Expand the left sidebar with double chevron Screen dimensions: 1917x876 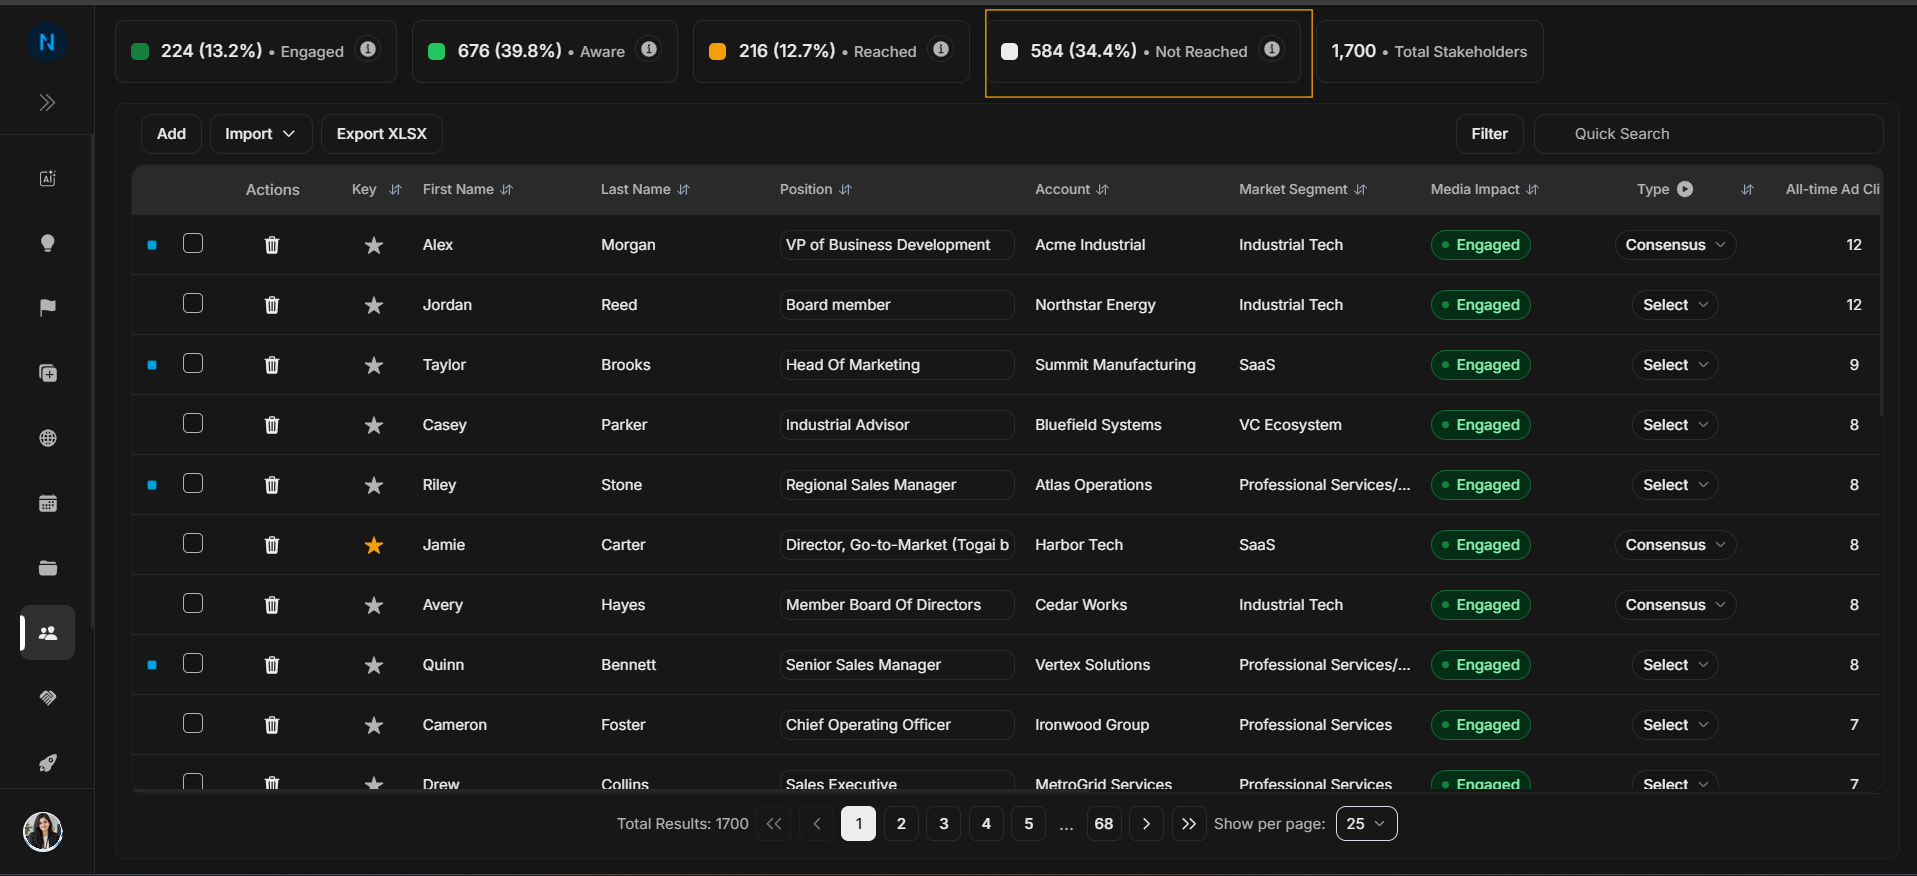coord(47,103)
